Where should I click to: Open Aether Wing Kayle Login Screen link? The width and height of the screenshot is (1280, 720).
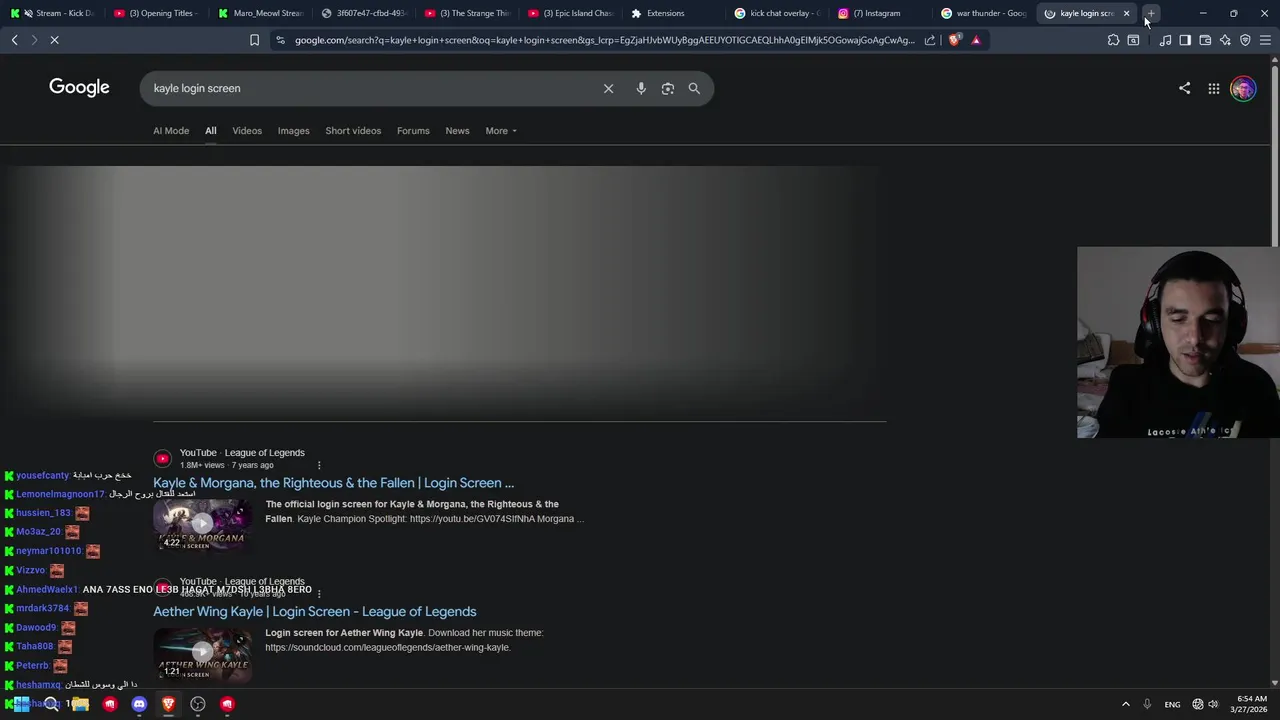[x=314, y=611]
